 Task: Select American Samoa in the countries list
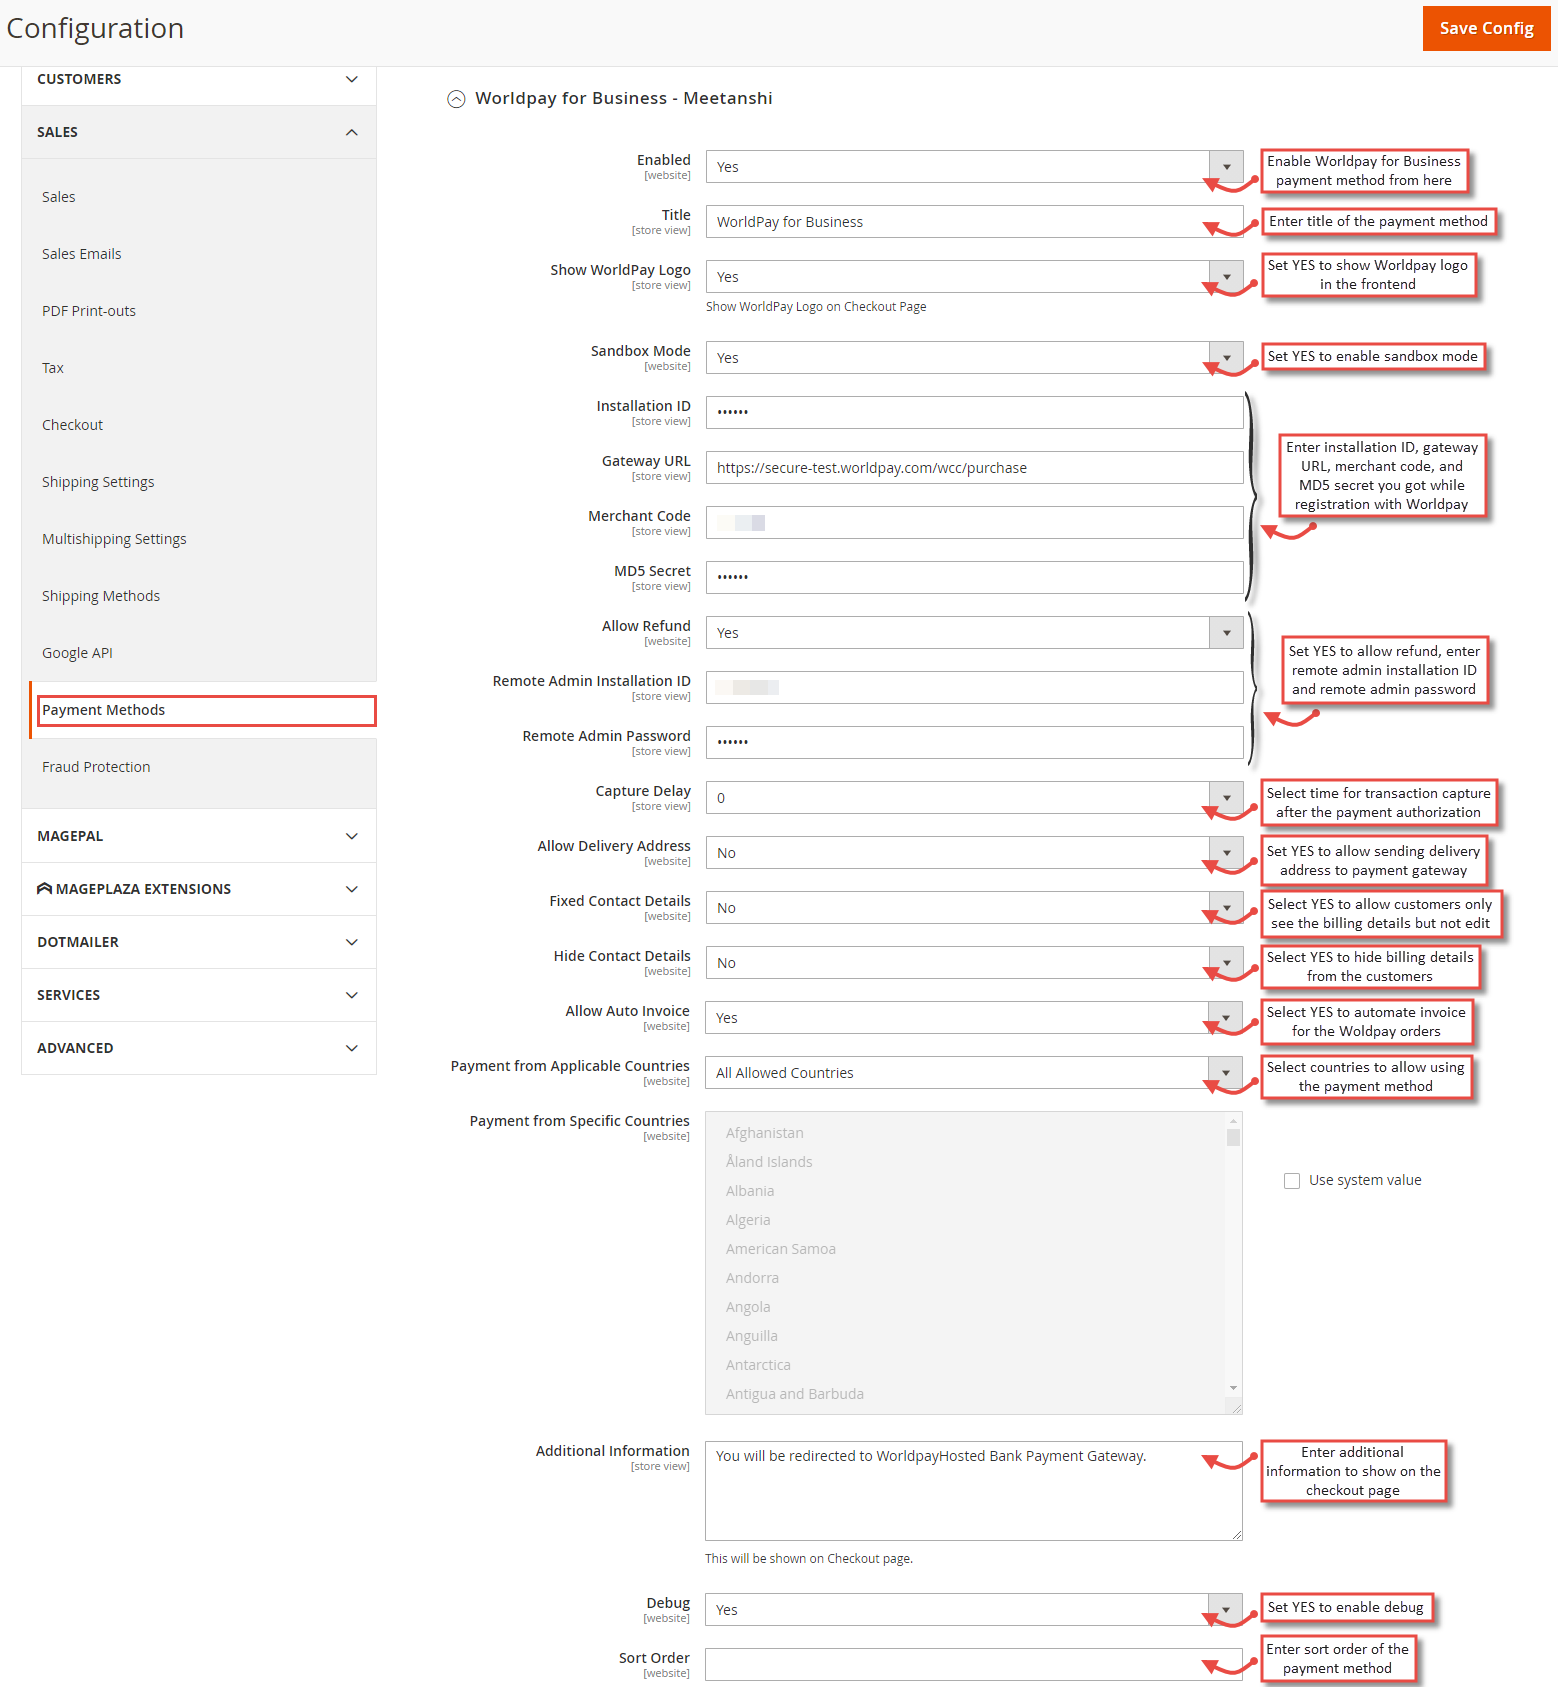[x=781, y=1249]
